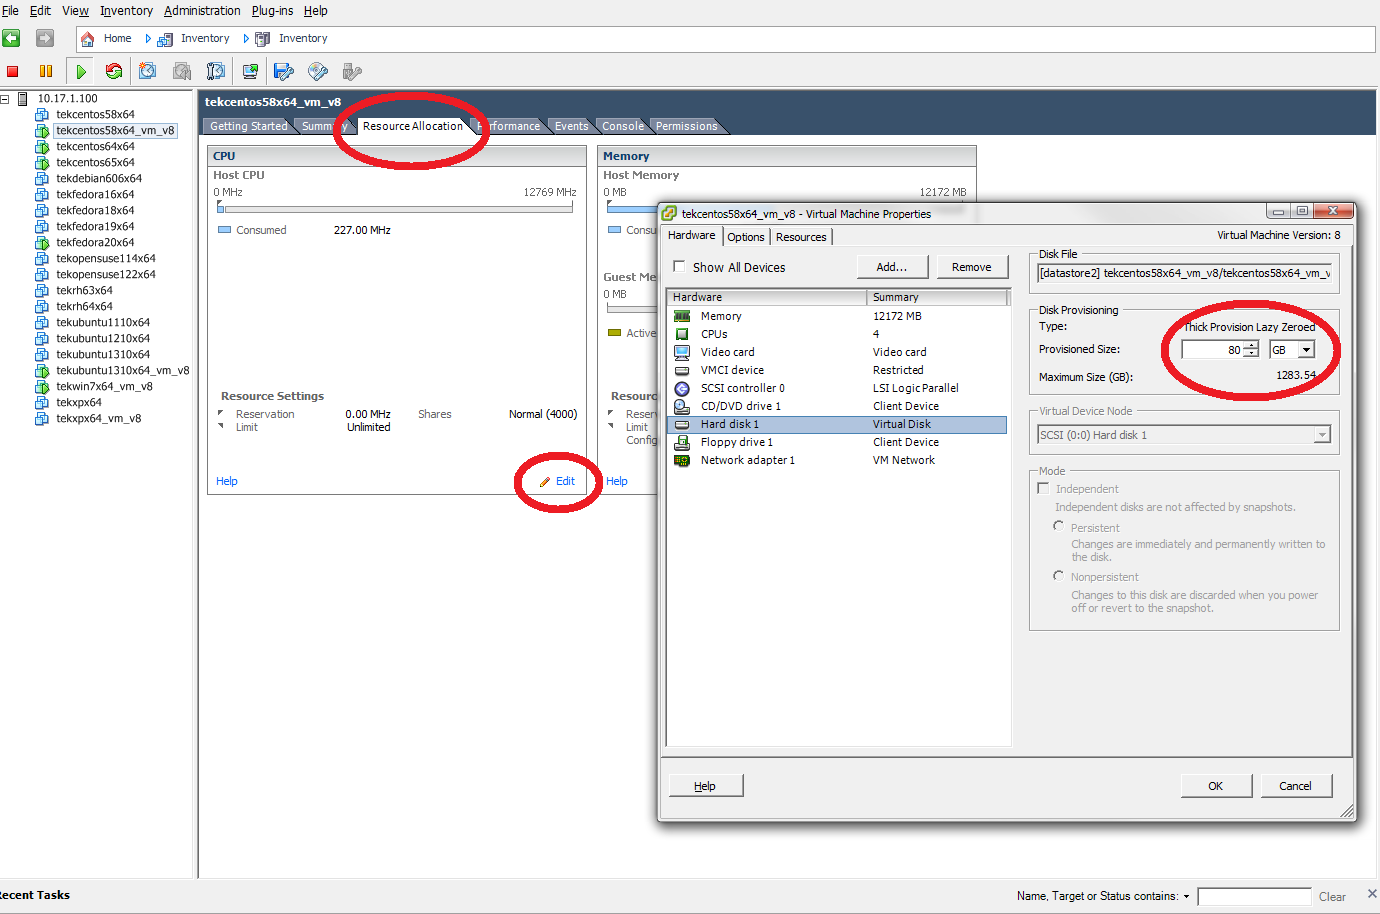Open the Home icon in the breadcrumb
The width and height of the screenshot is (1380, 914).
pyautogui.click(x=88, y=39)
